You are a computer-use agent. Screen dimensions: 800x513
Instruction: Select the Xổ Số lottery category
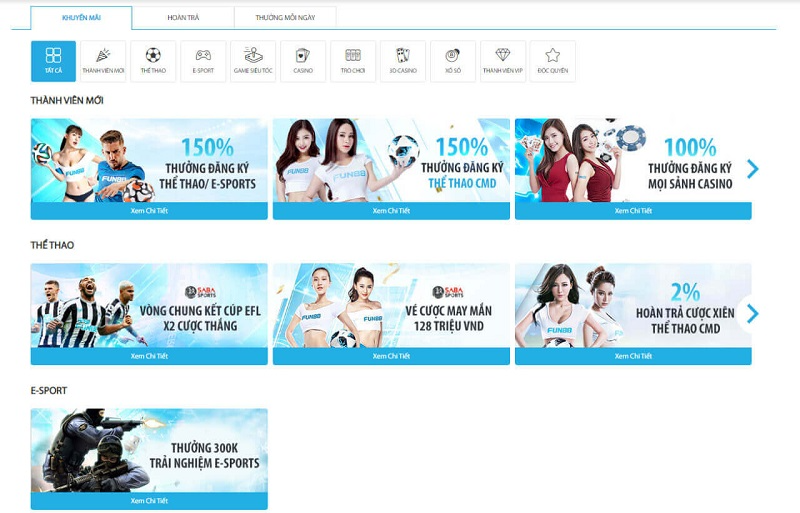pos(453,61)
